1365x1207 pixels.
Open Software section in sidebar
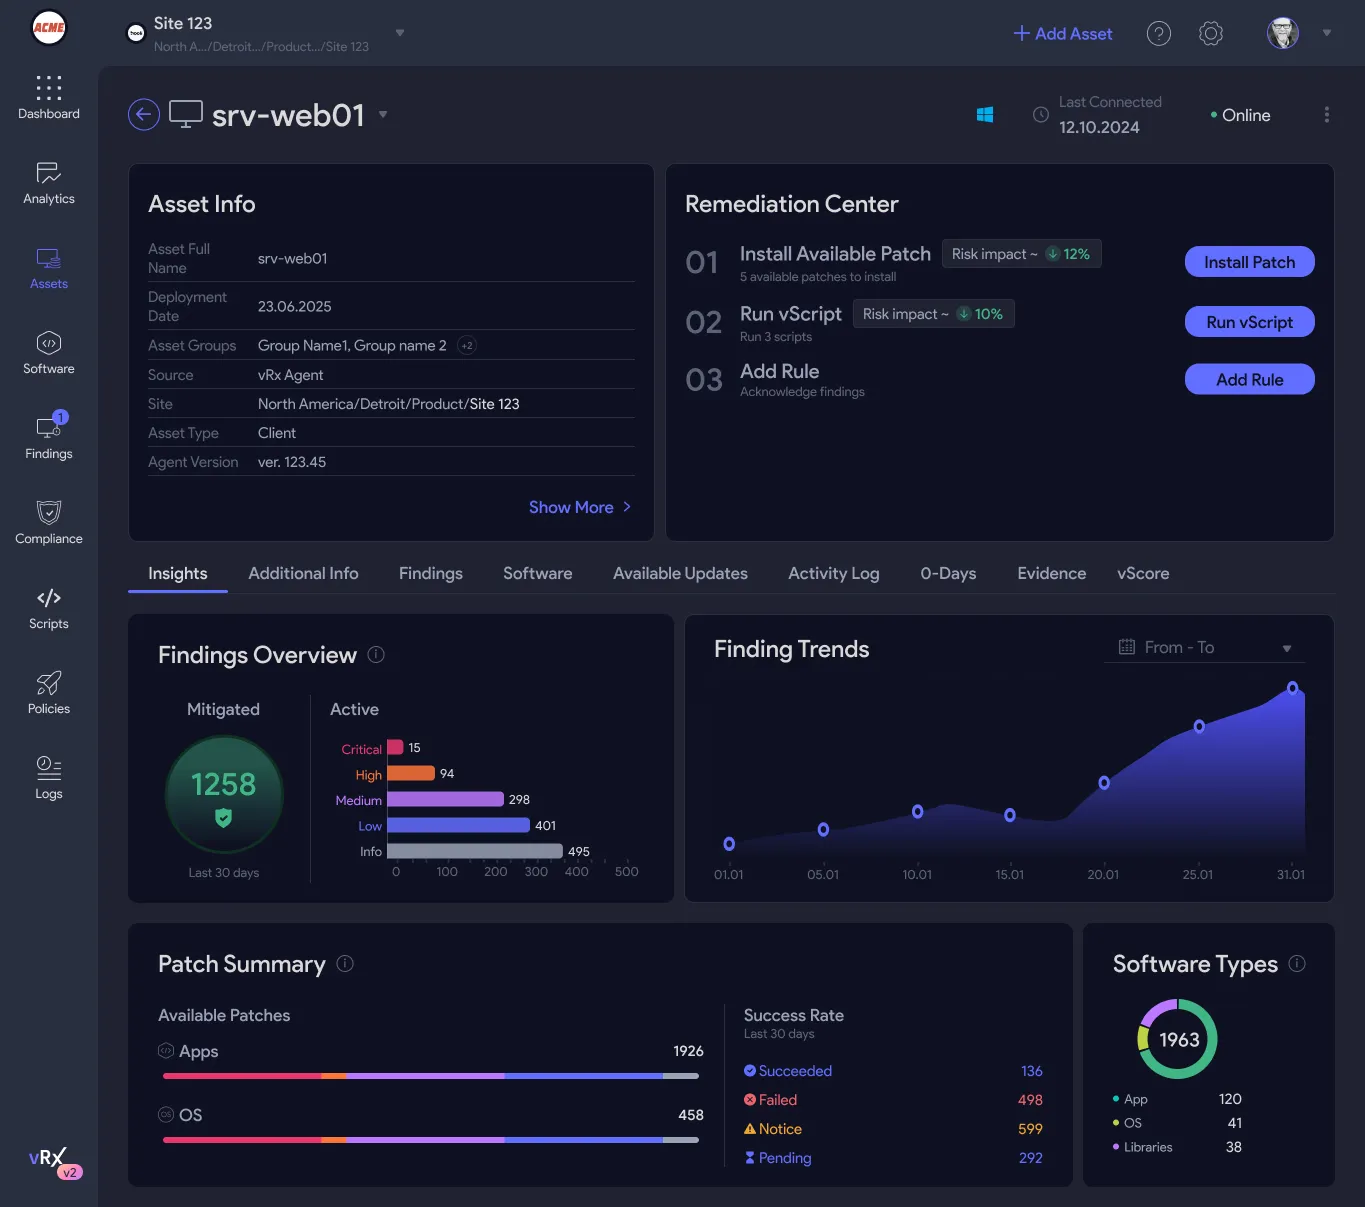(x=48, y=352)
